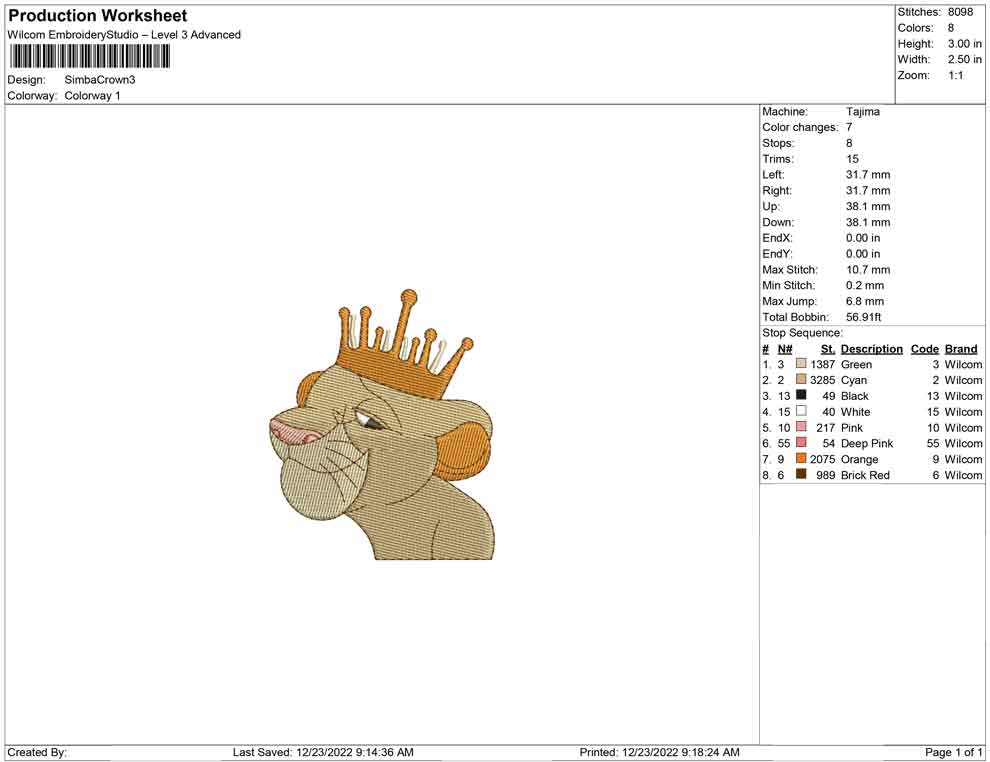Select the Black thread swatch
The image size is (990, 762).
point(800,396)
